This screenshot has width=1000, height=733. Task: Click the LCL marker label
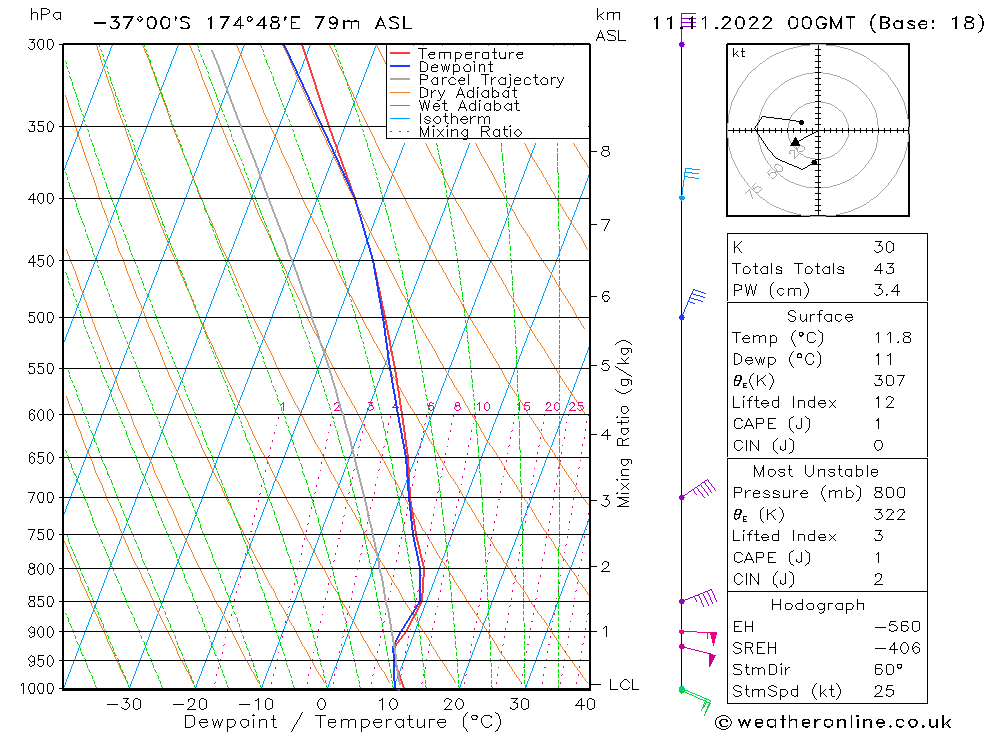point(624,685)
